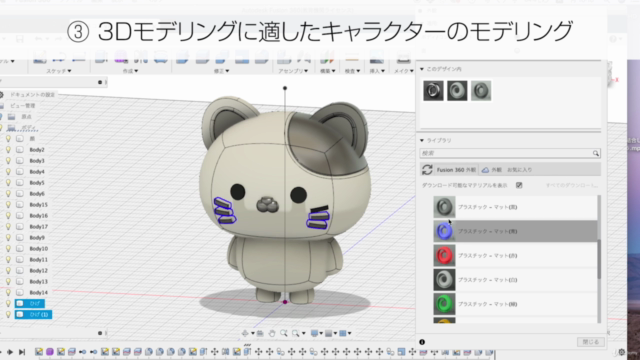This screenshot has width=640, height=360.
Task: Select the Body4 row in the browser
Action: 37,172
